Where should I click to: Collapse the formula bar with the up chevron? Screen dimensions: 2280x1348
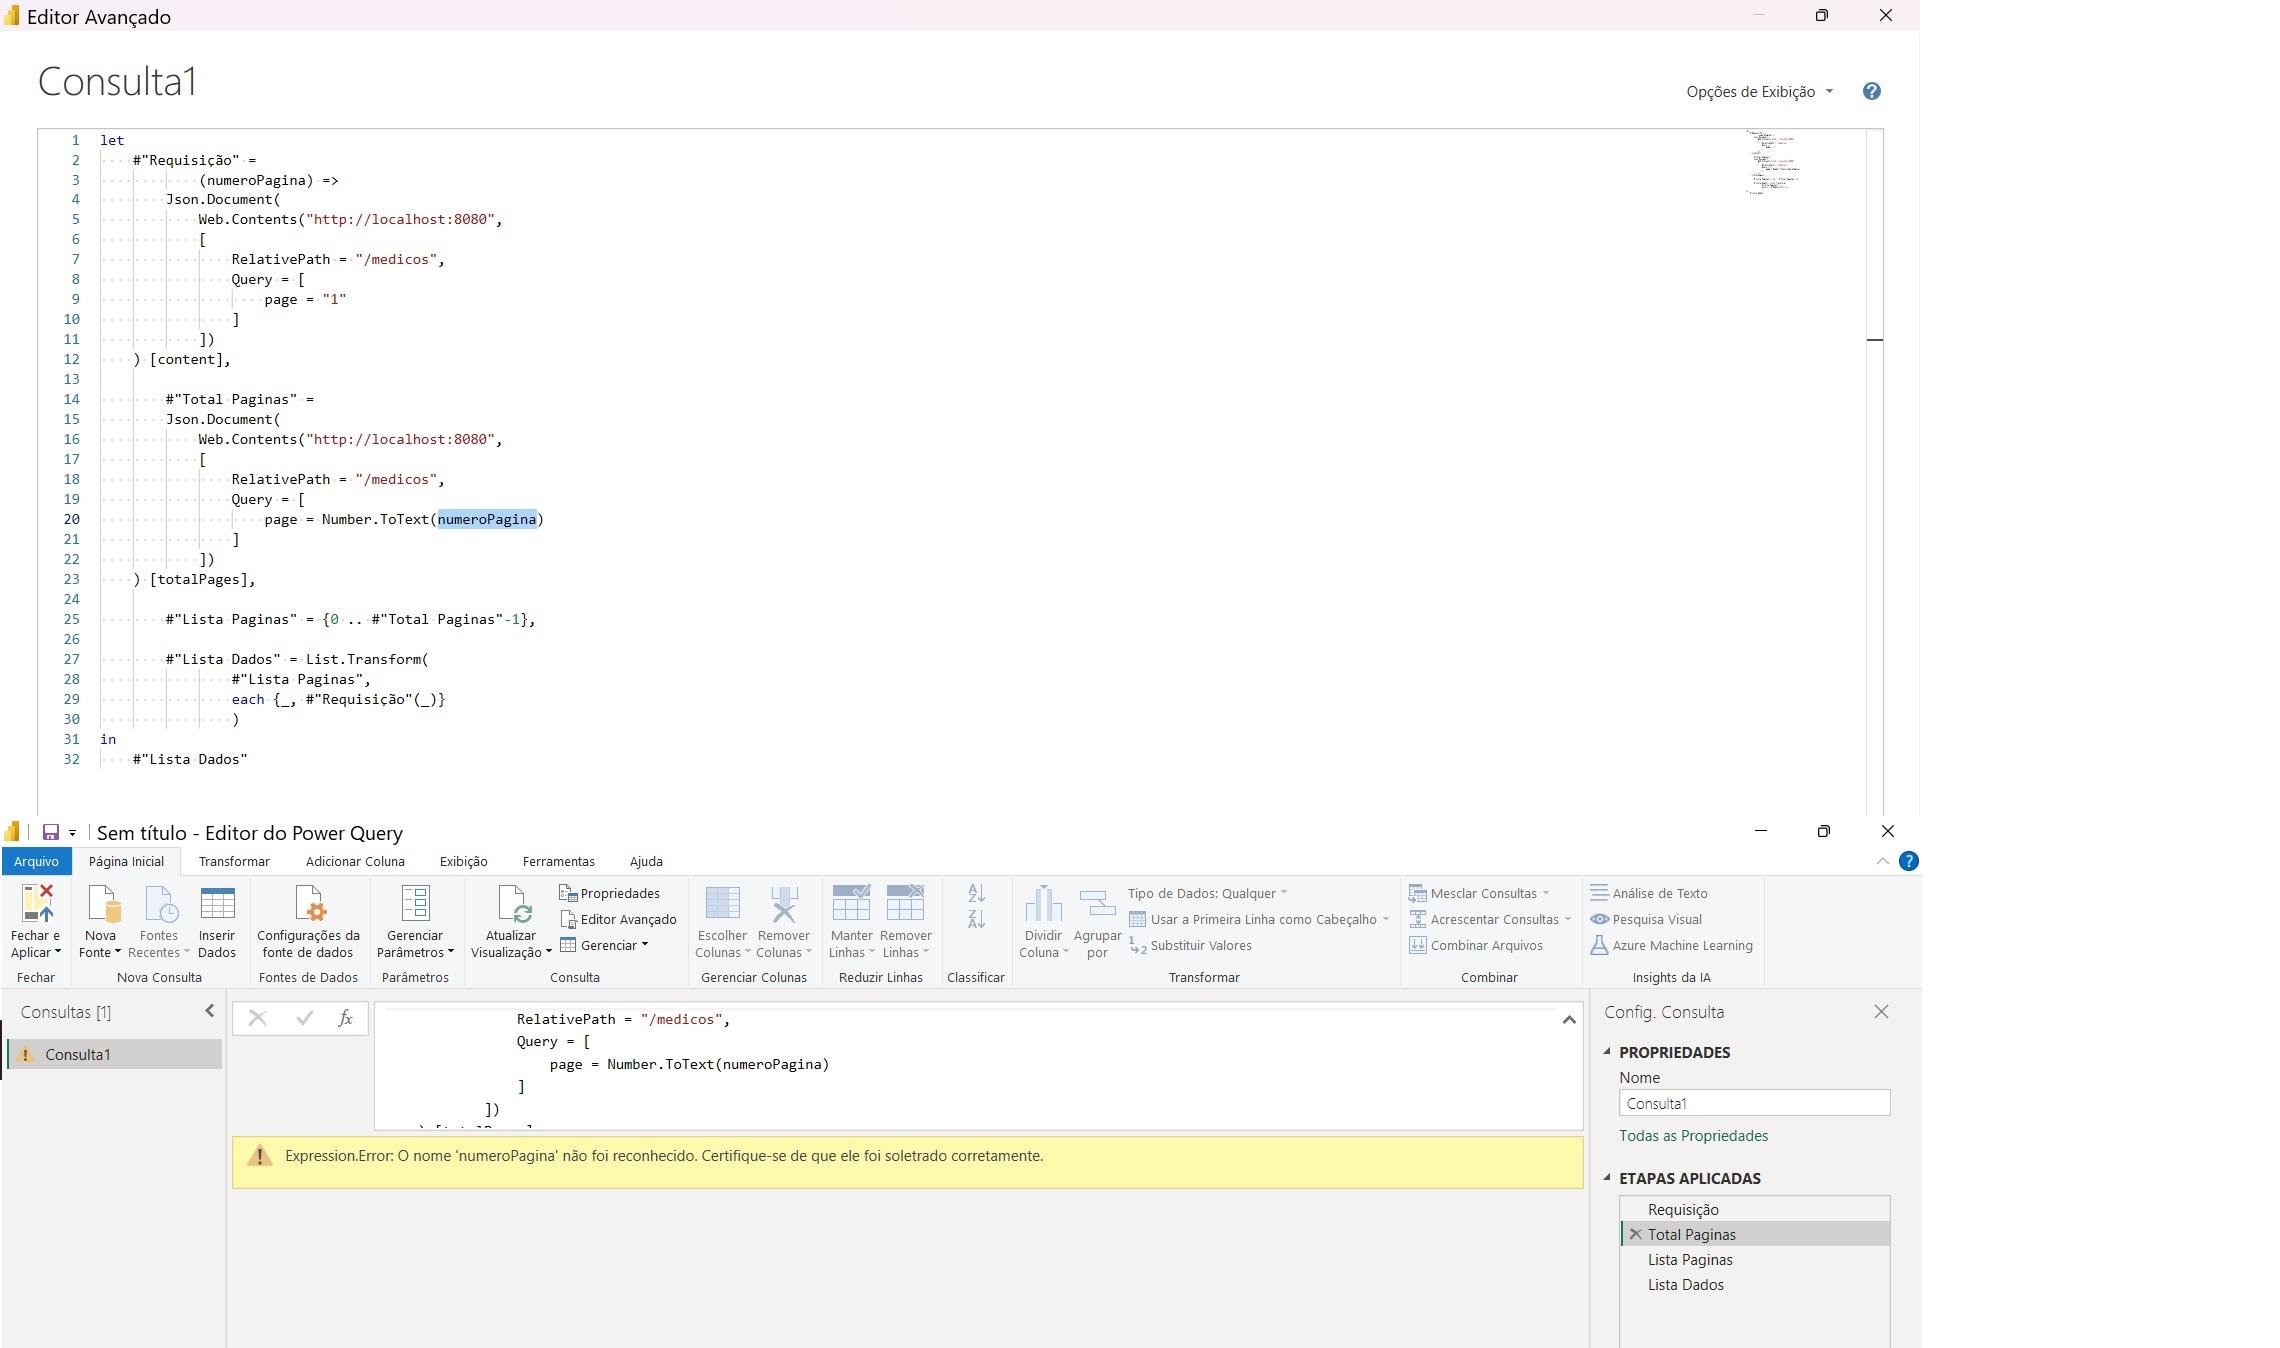[1568, 1020]
